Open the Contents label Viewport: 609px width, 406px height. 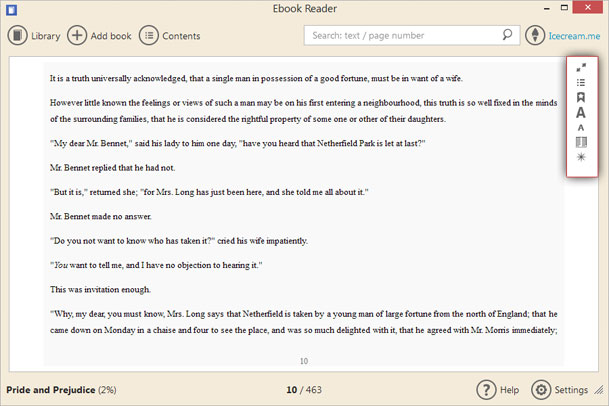(181, 36)
